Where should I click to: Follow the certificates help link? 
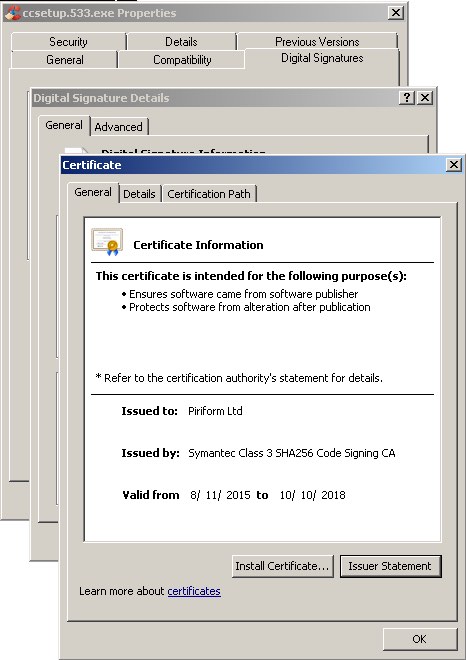[194, 591]
